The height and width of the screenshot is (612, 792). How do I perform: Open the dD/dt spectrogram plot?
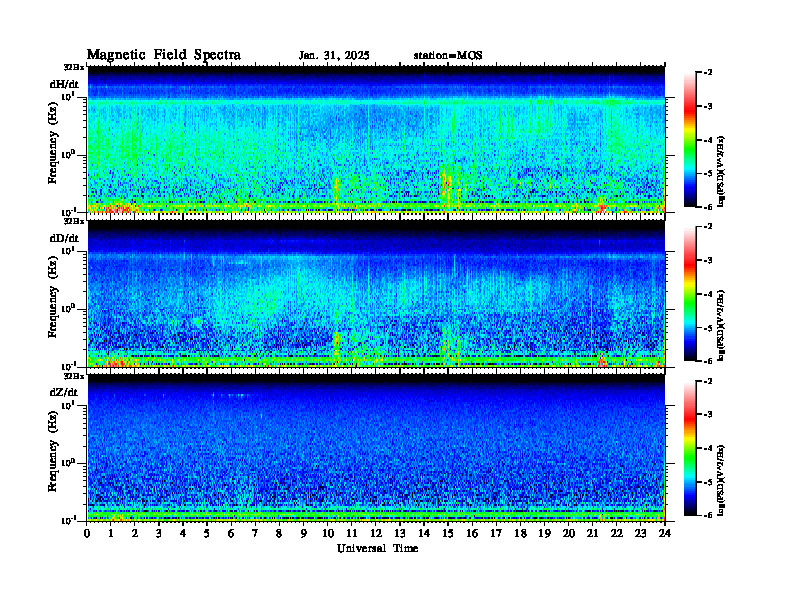click(376, 293)
